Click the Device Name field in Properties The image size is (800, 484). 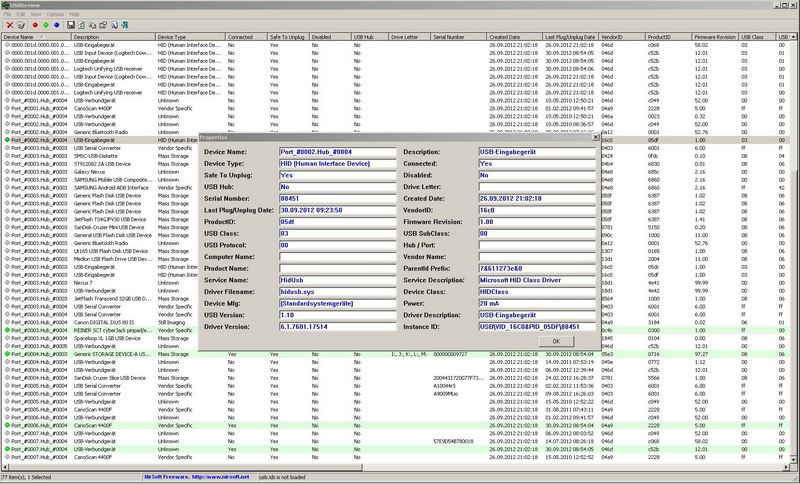point(337,152)
